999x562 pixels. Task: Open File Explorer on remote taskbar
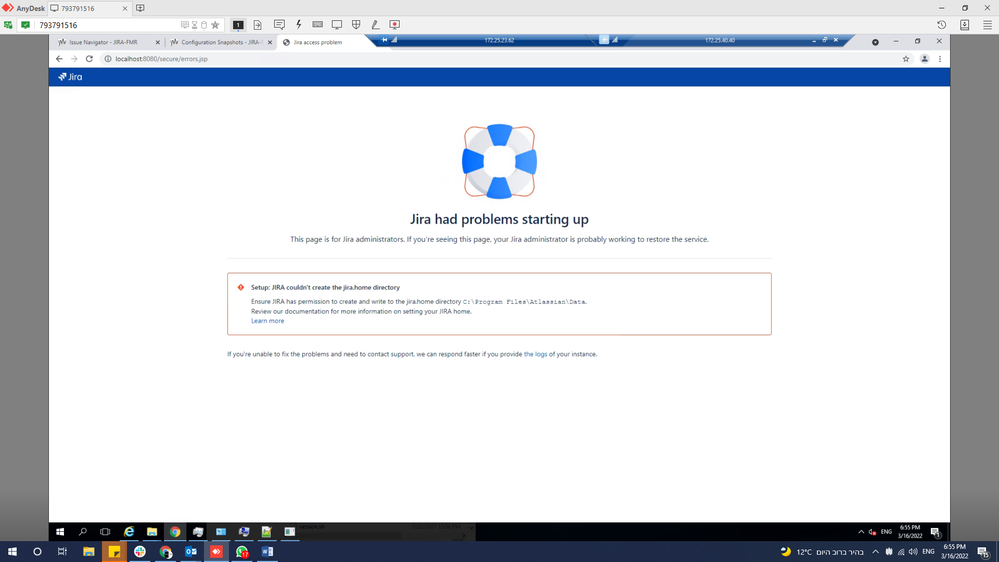152,531
